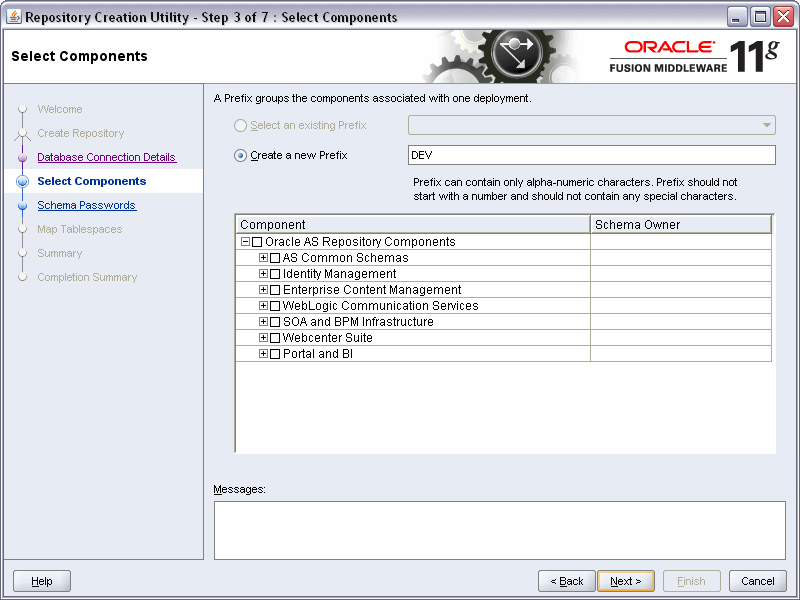Image resolution: width=800 pixels, height=600 pixels.
Task: Click inside the Messages text area
Action: click(x=499, y=530)
